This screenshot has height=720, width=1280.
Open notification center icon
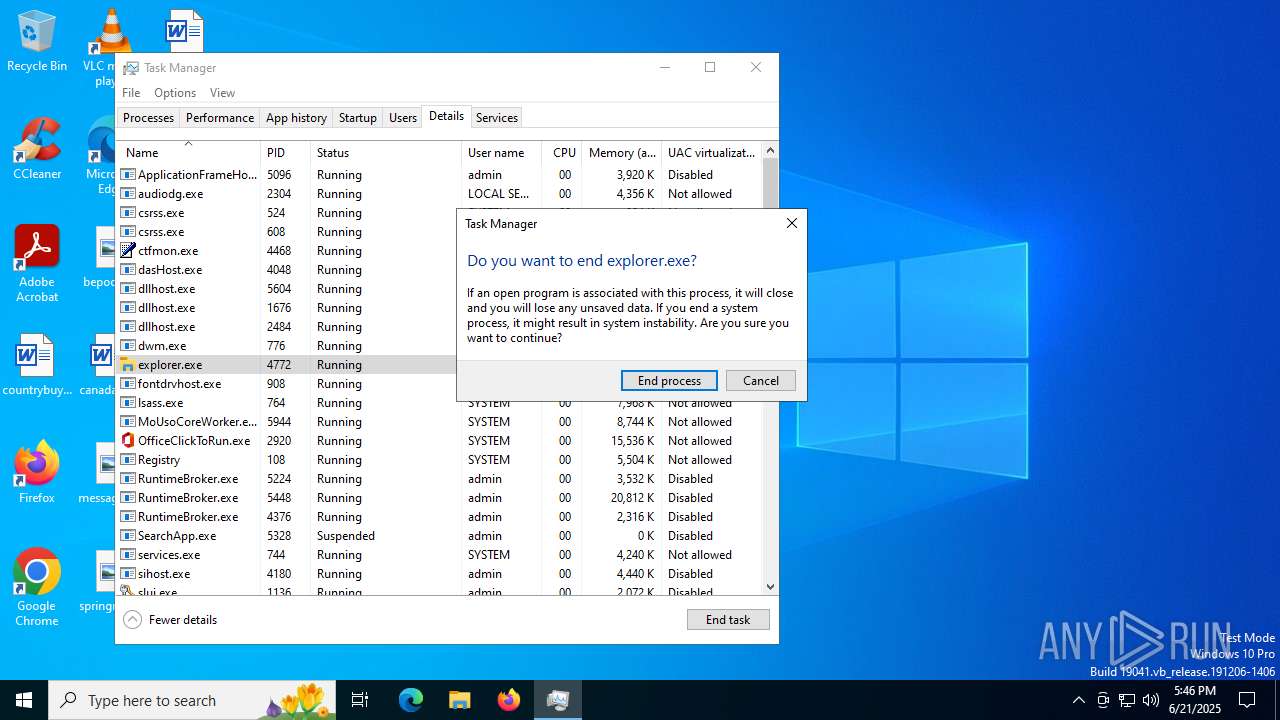coord(1247,700)
